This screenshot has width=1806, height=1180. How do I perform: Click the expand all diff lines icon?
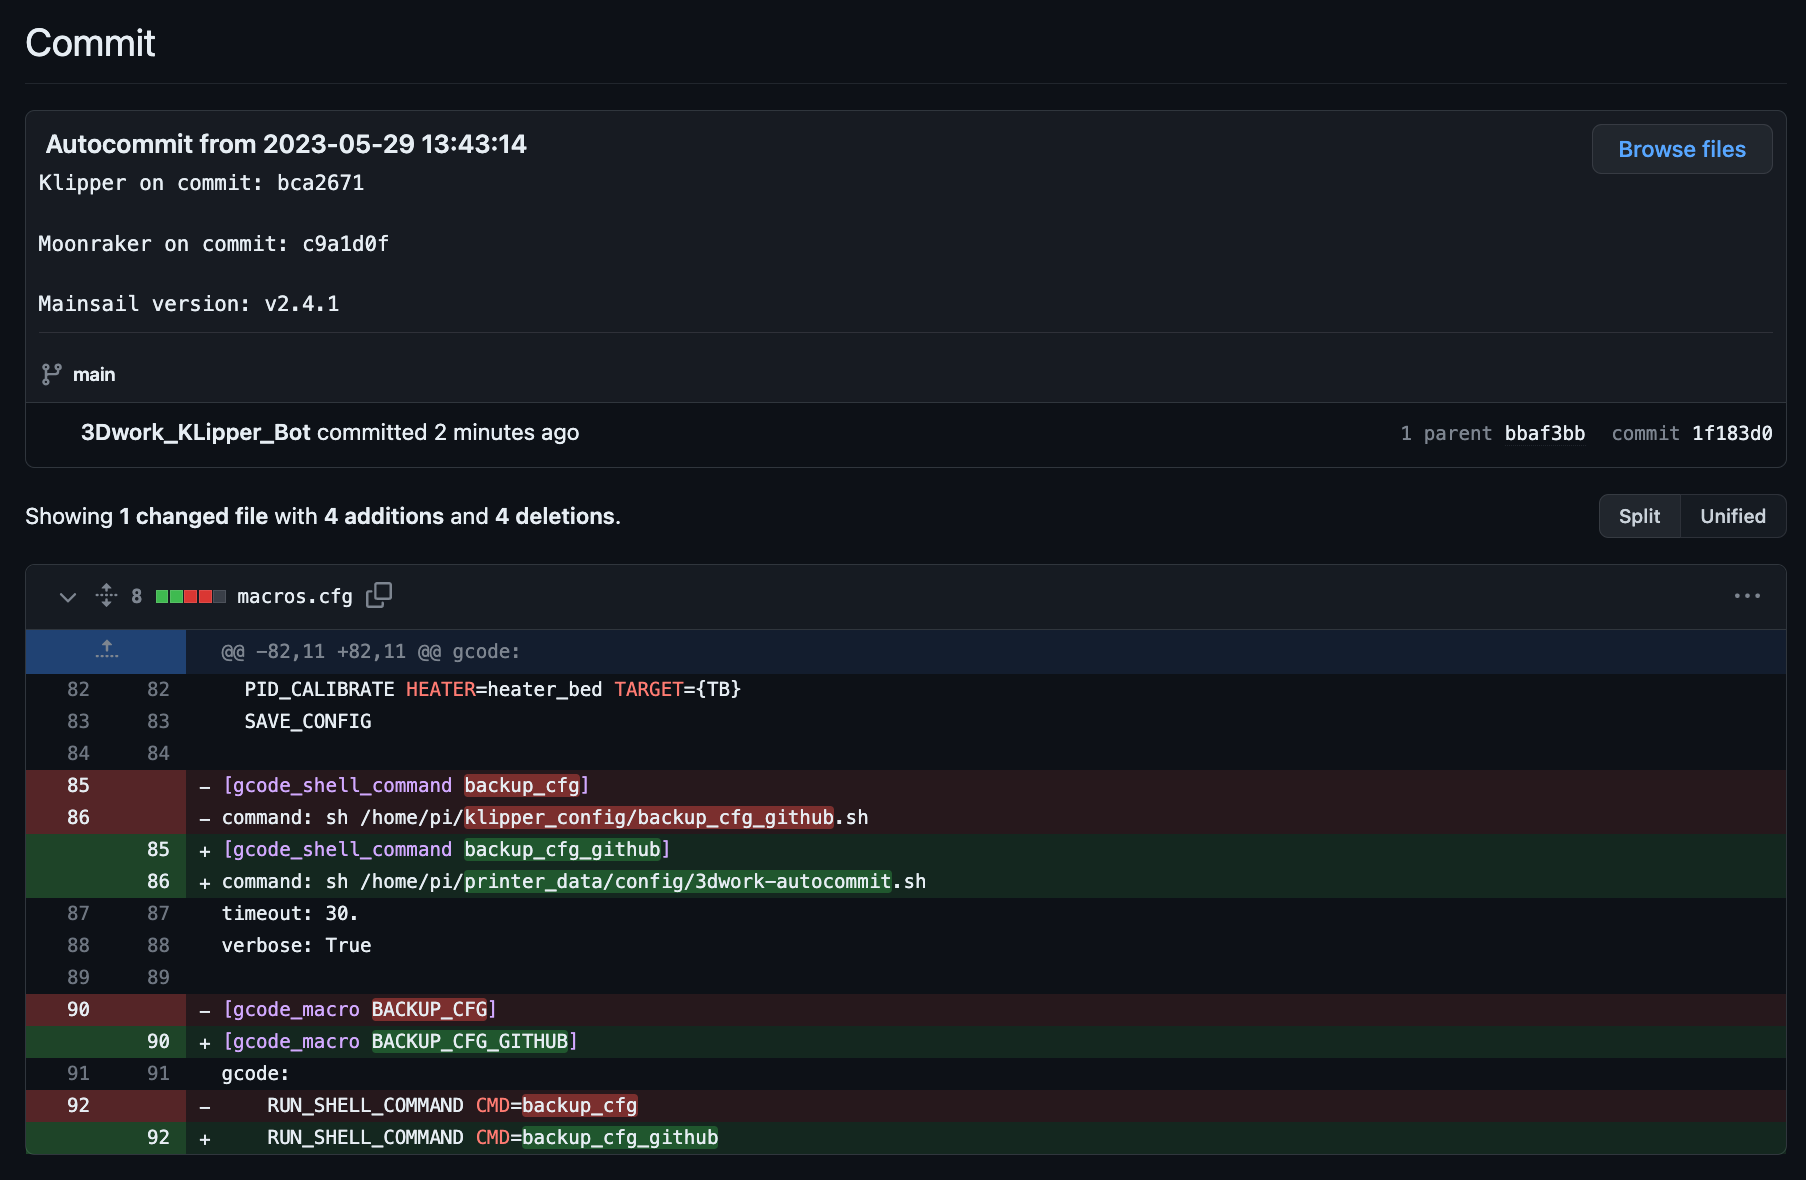click(106, 596)
